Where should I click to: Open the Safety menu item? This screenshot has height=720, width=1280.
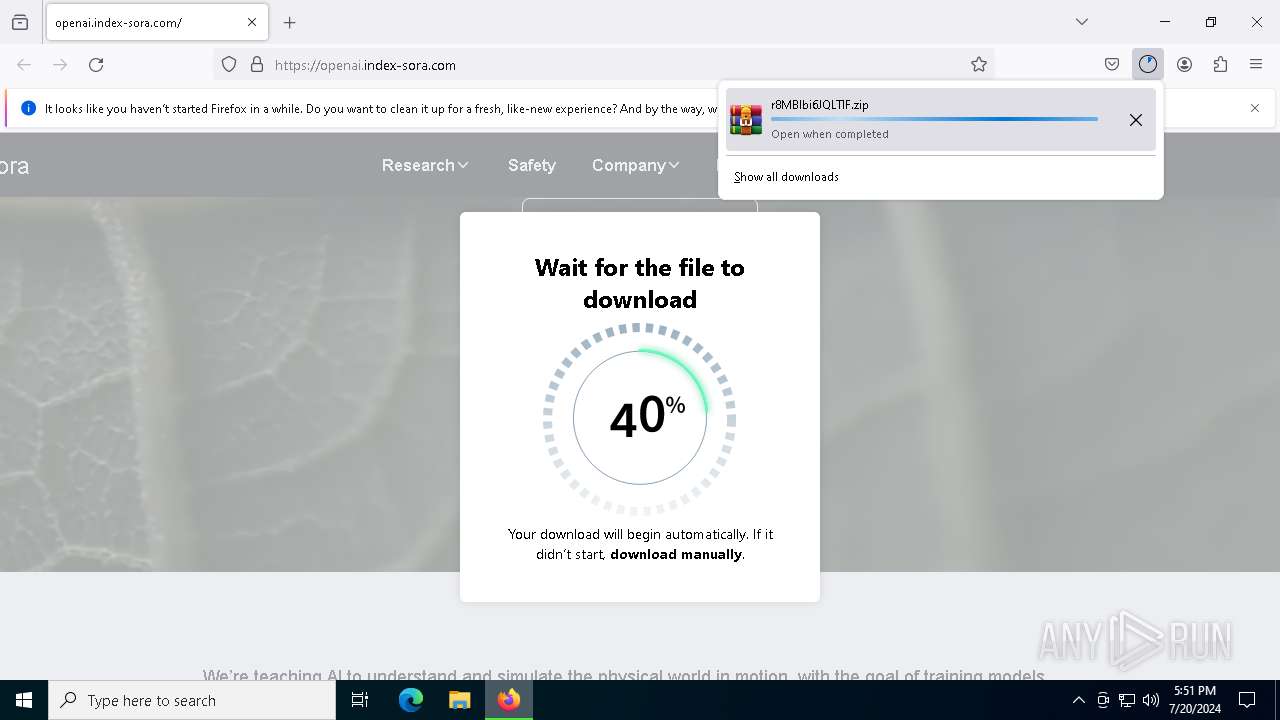(x=532, y=165)
